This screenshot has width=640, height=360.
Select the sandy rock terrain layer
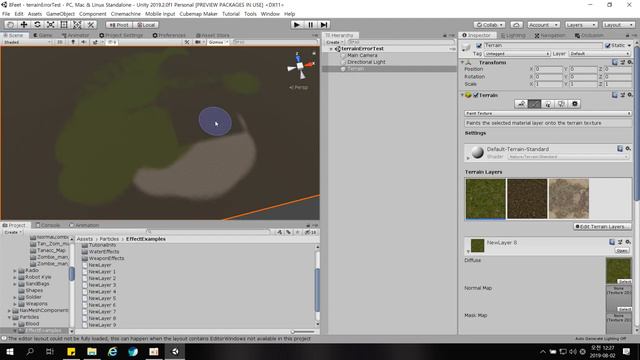point(569,199)
